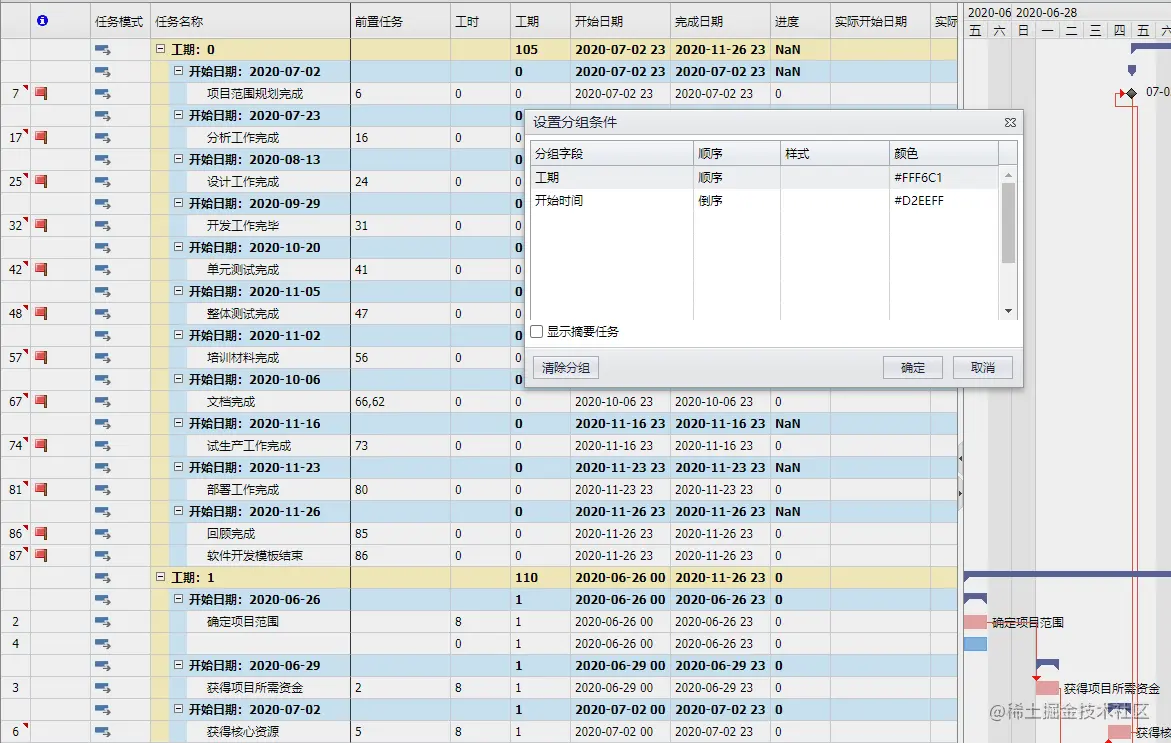This screenshot has width=1171, height=743.
Task: Click the red flag icon in row 67
Action: point(41,402)
